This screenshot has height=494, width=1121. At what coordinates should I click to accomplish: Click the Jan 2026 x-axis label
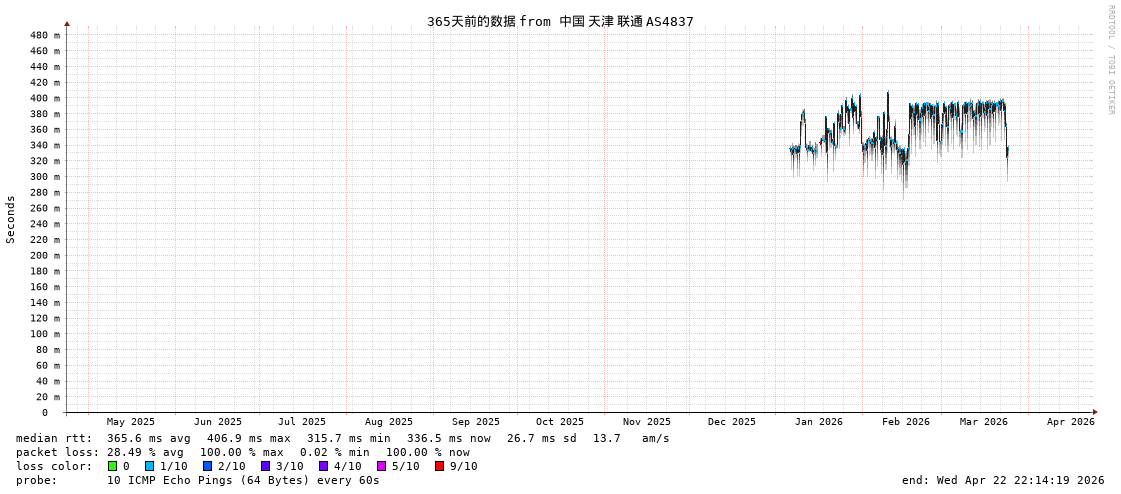click(818, 422)
